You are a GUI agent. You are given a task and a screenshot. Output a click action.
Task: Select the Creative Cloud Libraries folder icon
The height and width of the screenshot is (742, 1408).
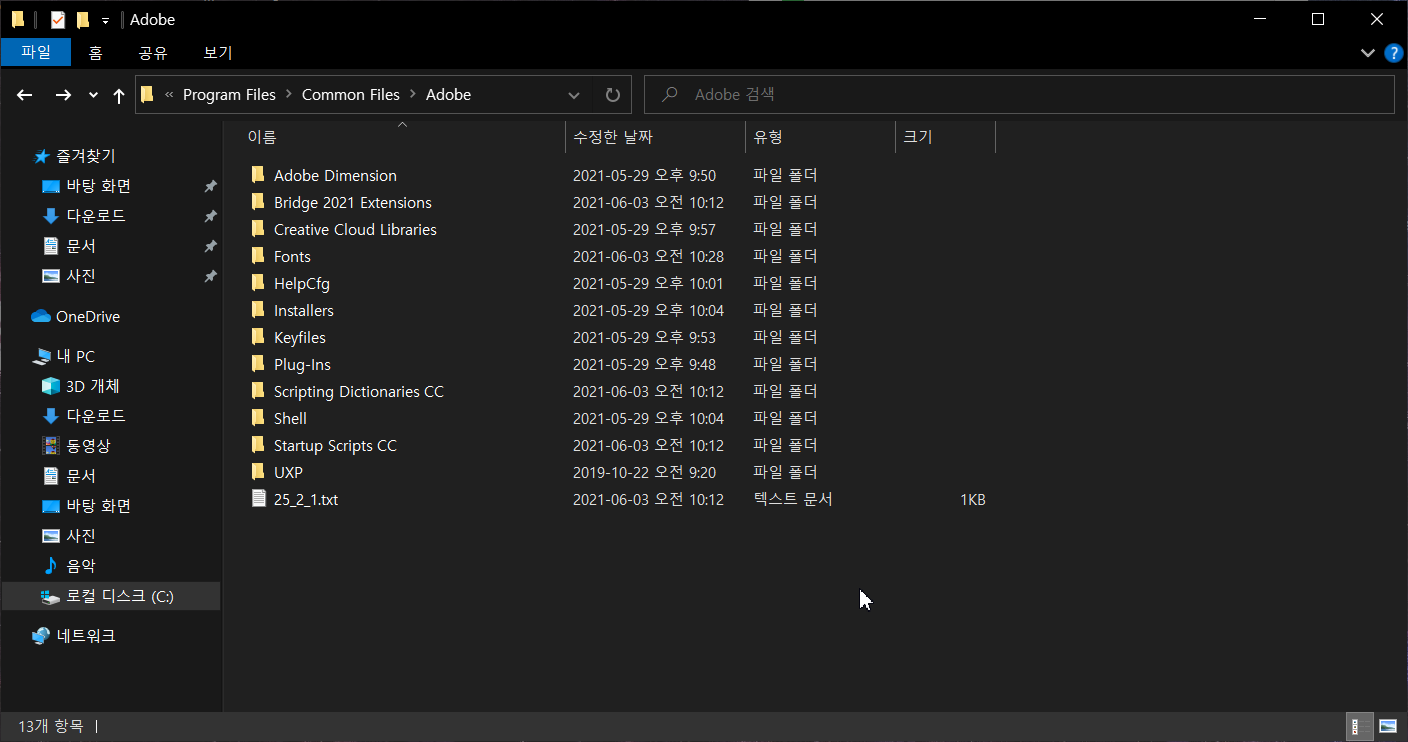258,229
